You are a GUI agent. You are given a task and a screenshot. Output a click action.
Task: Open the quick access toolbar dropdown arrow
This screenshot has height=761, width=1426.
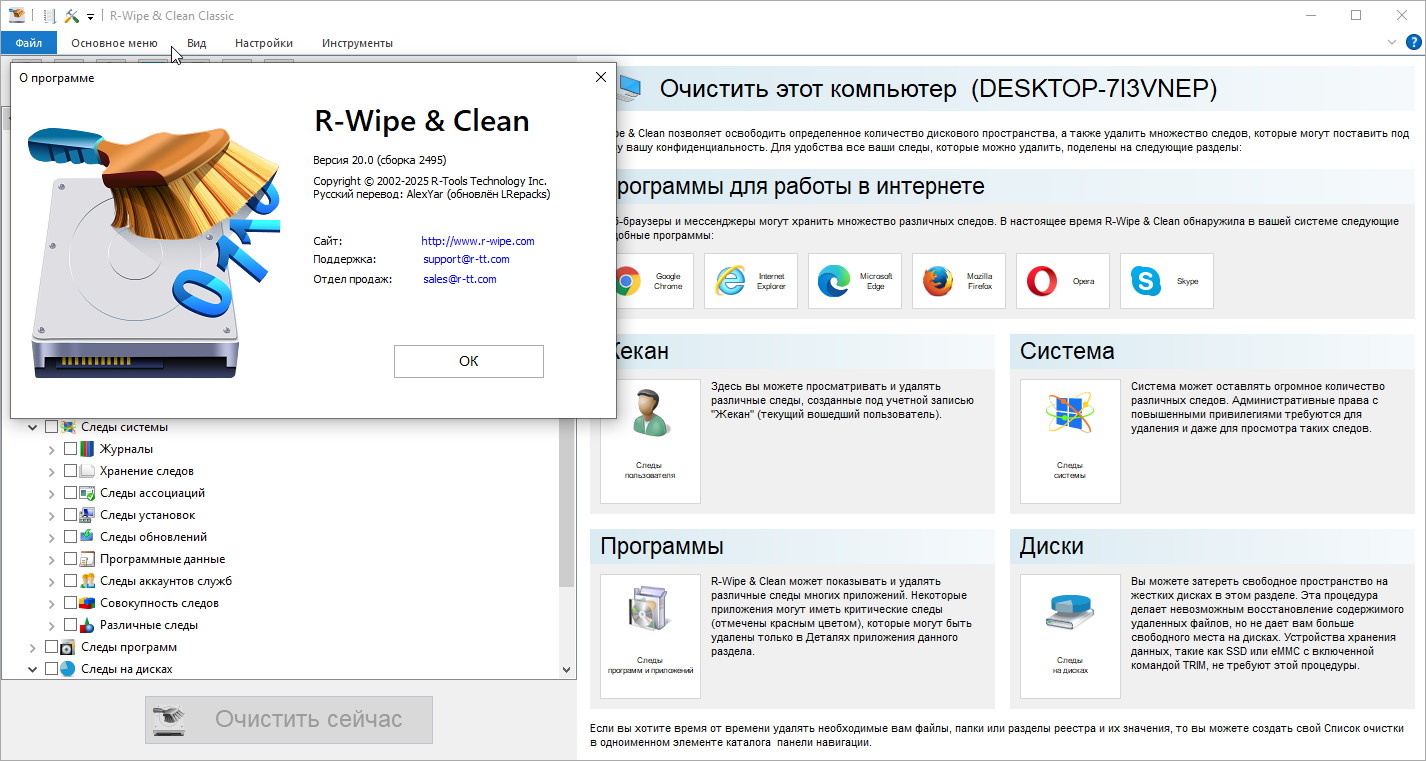click(x=90, y=16)
